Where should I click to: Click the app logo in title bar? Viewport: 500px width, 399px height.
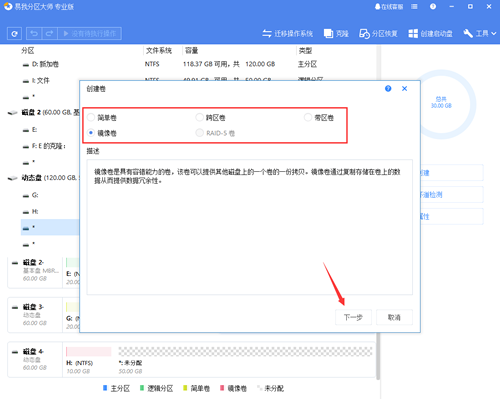(x=8, y=6)
